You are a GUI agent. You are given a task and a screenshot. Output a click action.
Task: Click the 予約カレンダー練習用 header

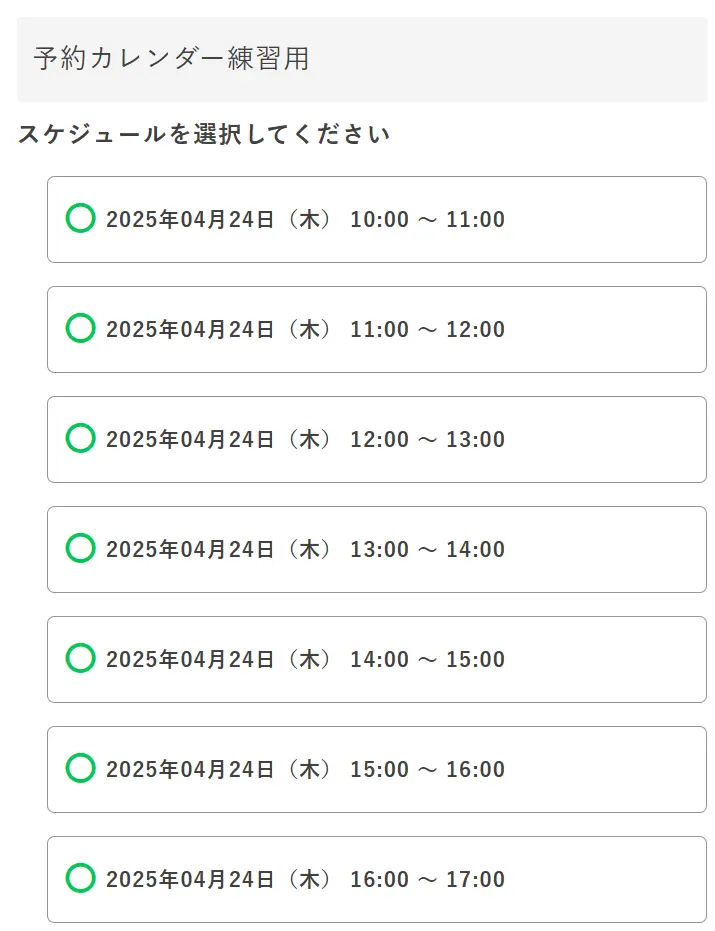point(170,59)
